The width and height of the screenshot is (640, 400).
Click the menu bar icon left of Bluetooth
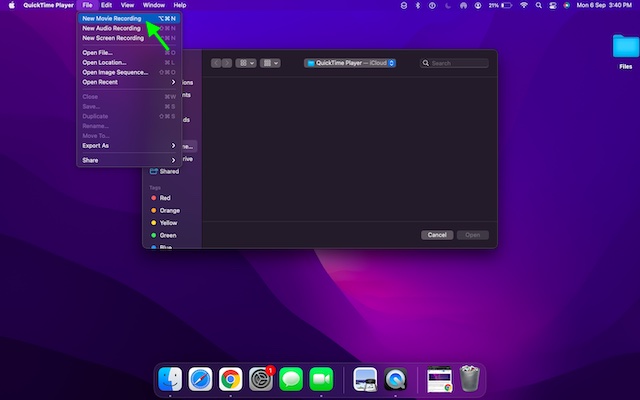404,5
